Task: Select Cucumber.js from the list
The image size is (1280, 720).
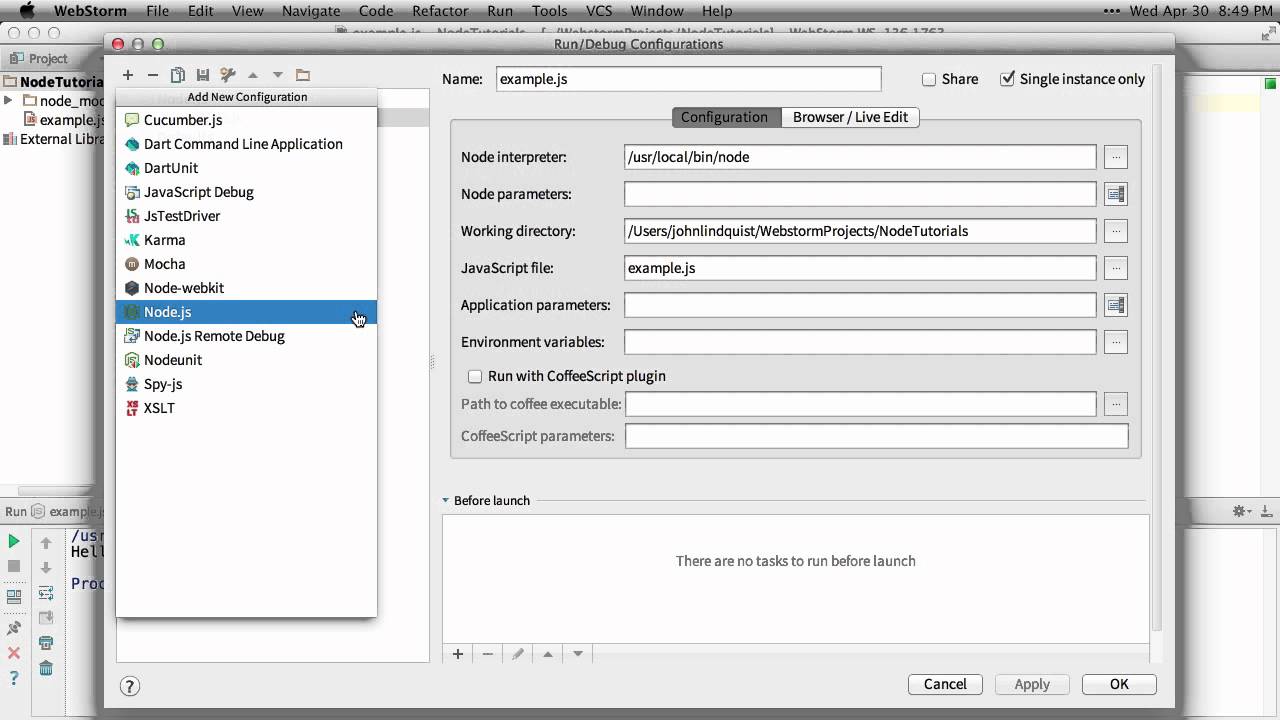Action: coord(246,120)
